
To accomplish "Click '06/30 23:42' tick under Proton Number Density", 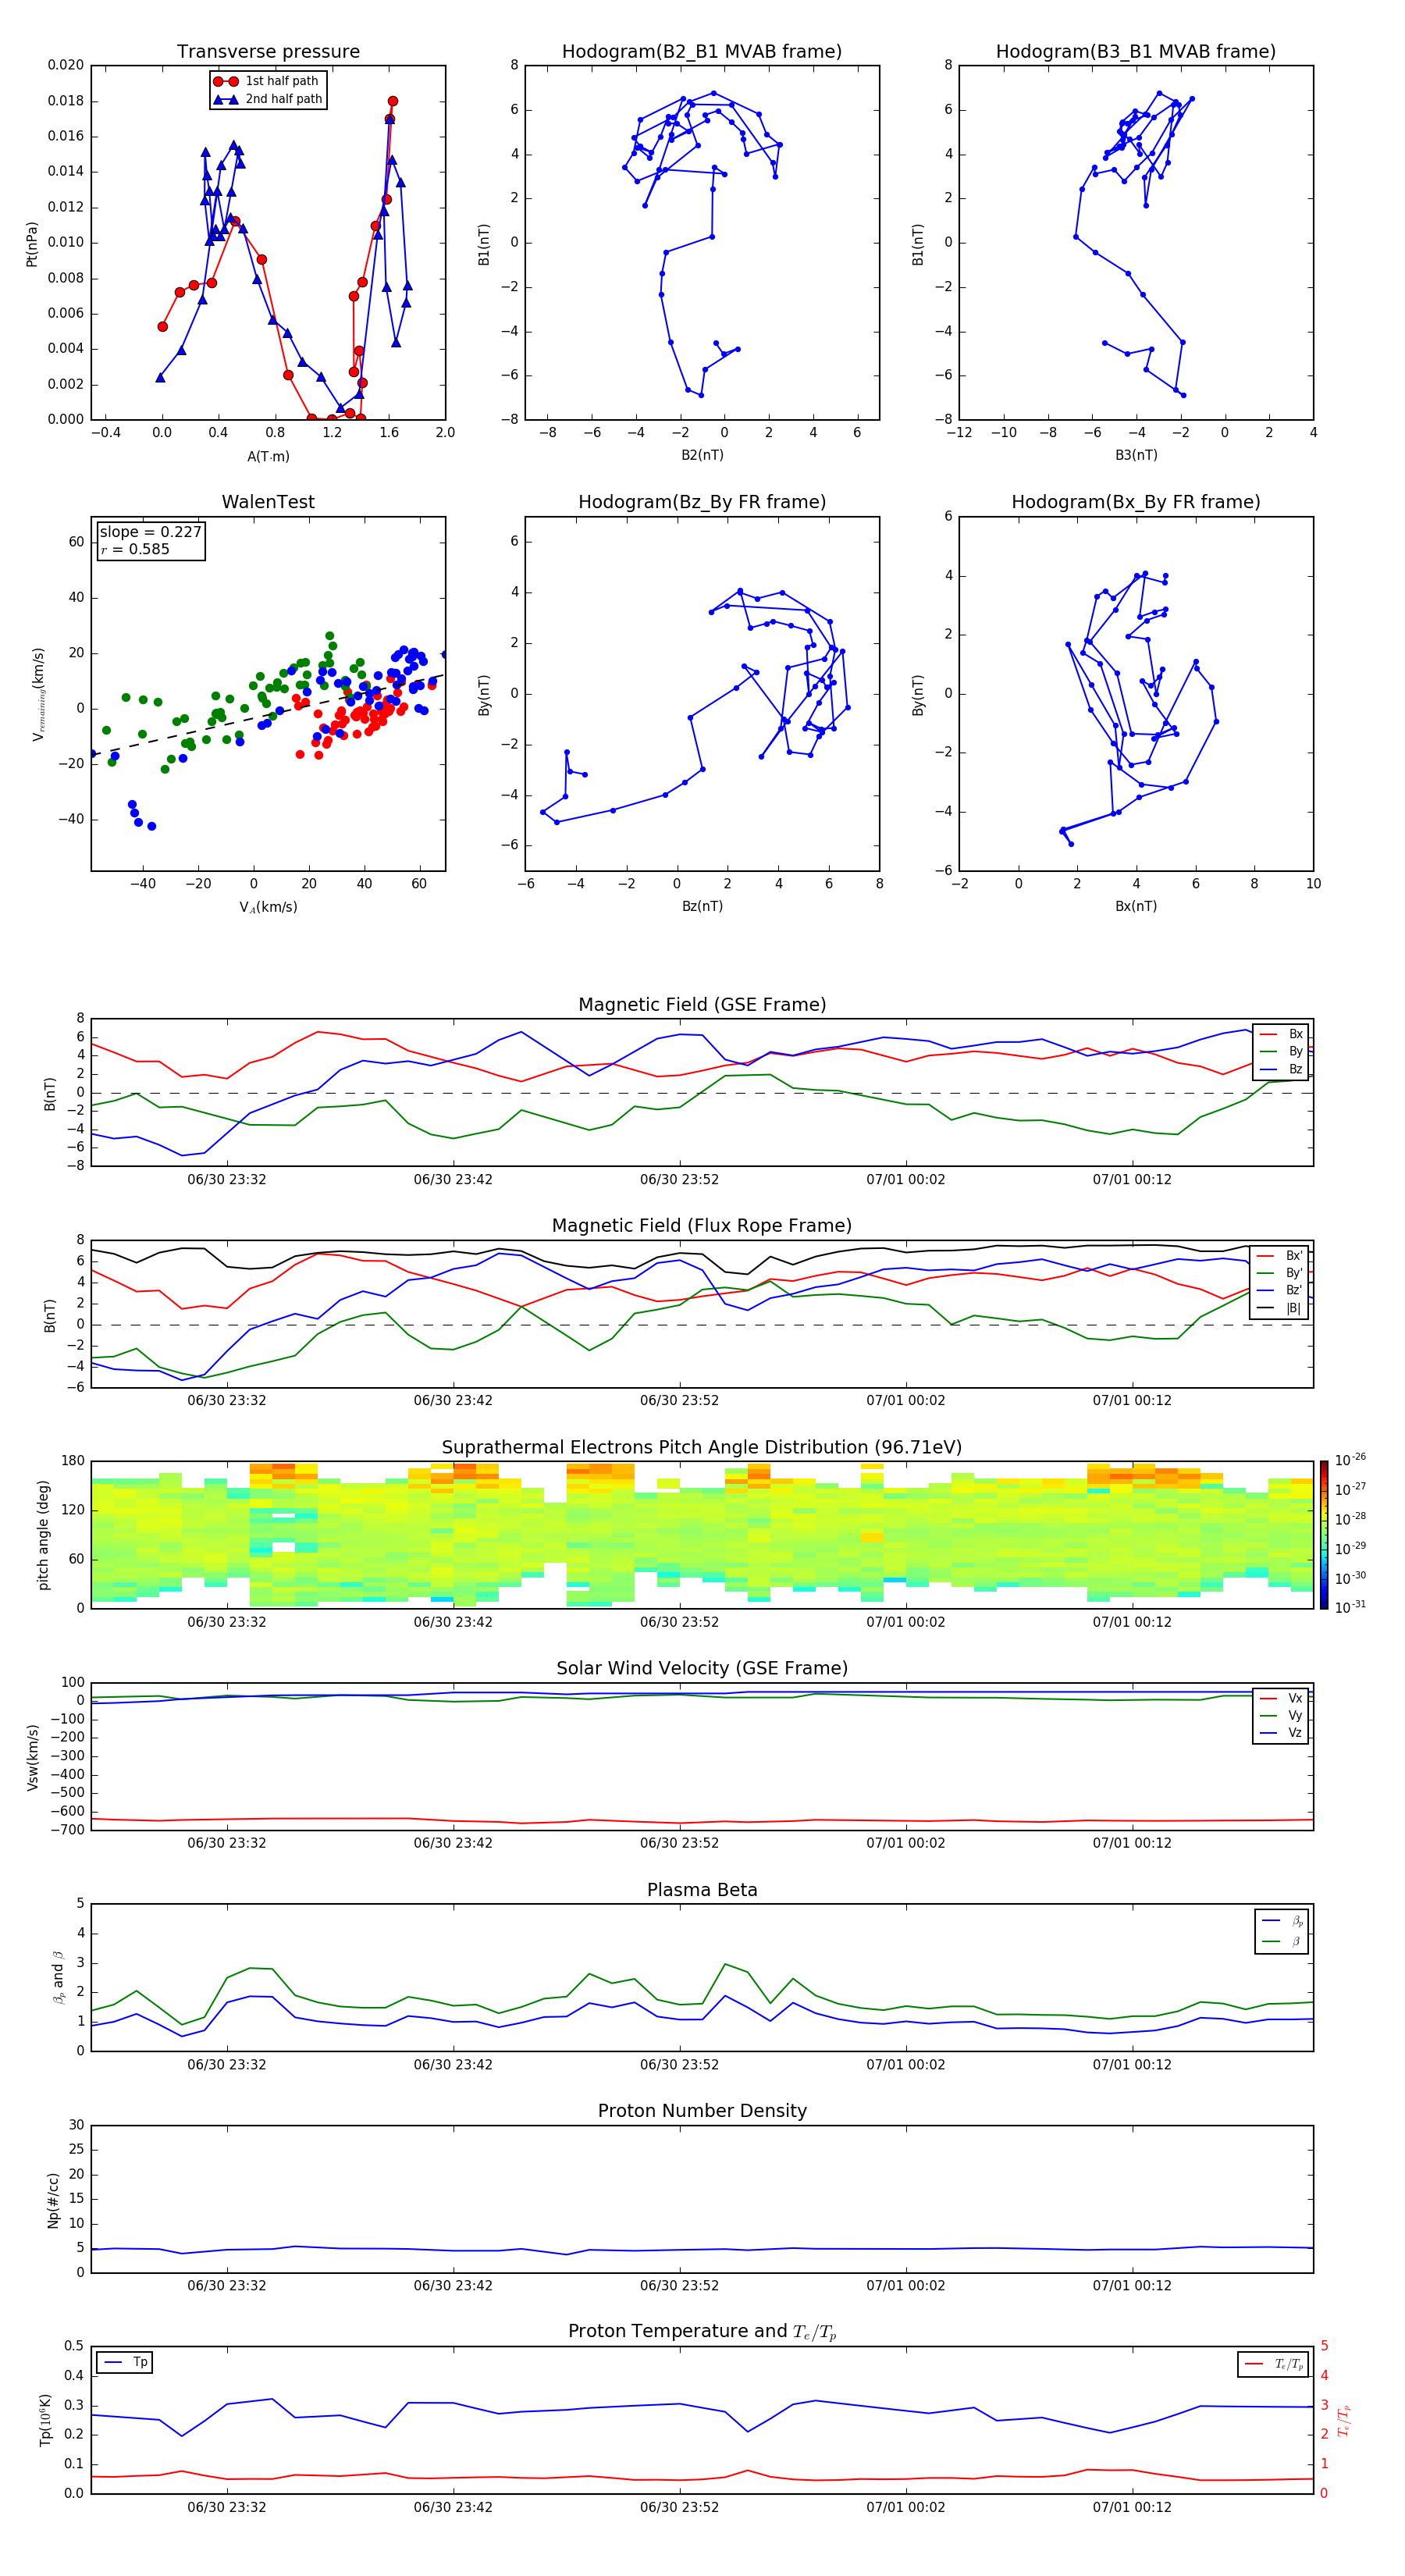I will coord(453,2286).
